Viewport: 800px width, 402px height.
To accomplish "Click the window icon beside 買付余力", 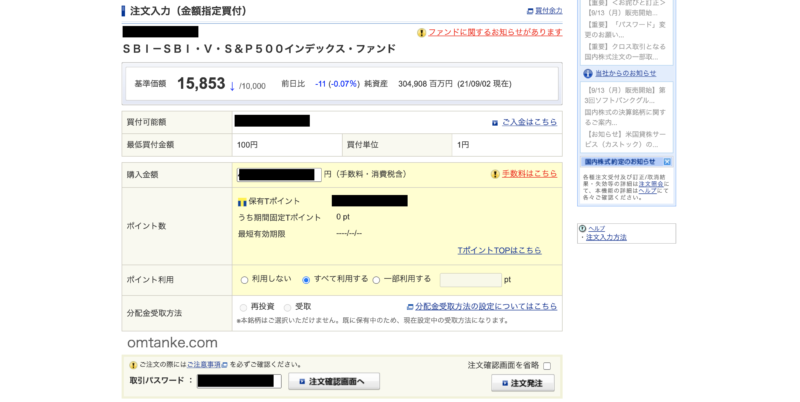I will [530, 11].
